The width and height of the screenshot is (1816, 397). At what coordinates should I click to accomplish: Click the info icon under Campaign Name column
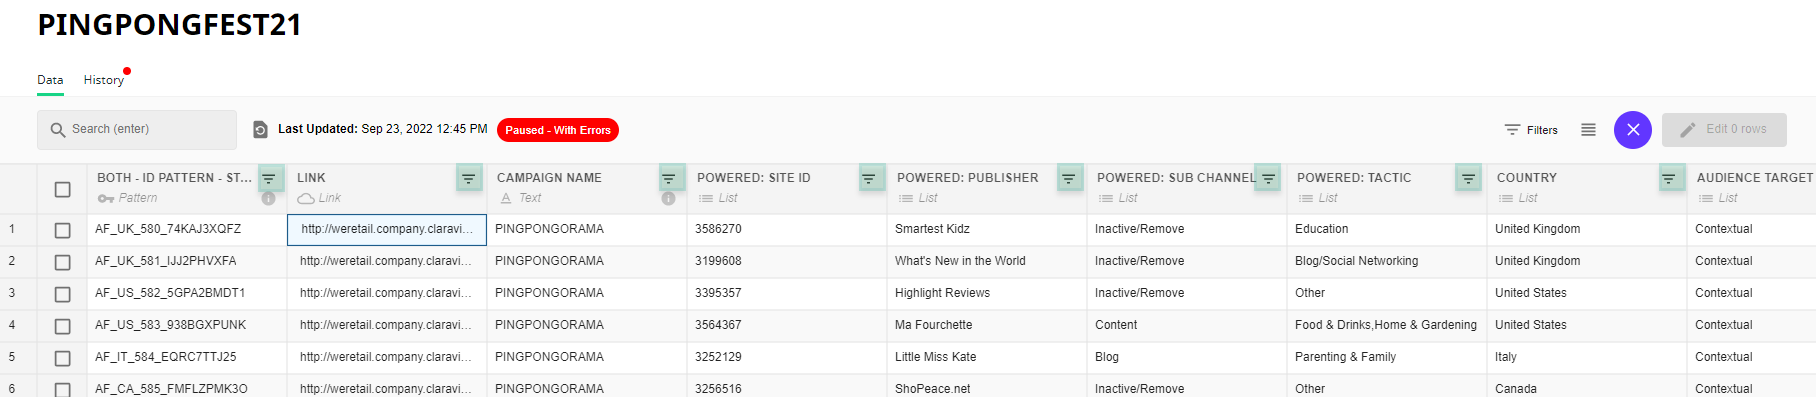668,198
